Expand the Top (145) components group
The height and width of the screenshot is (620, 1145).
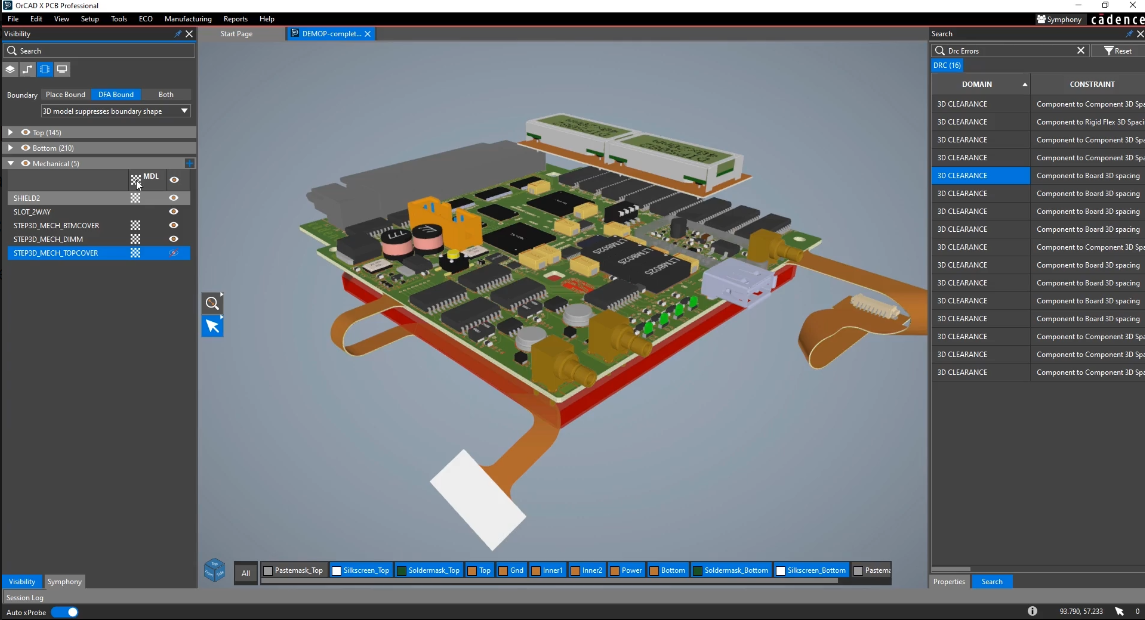tap(11, 132)
